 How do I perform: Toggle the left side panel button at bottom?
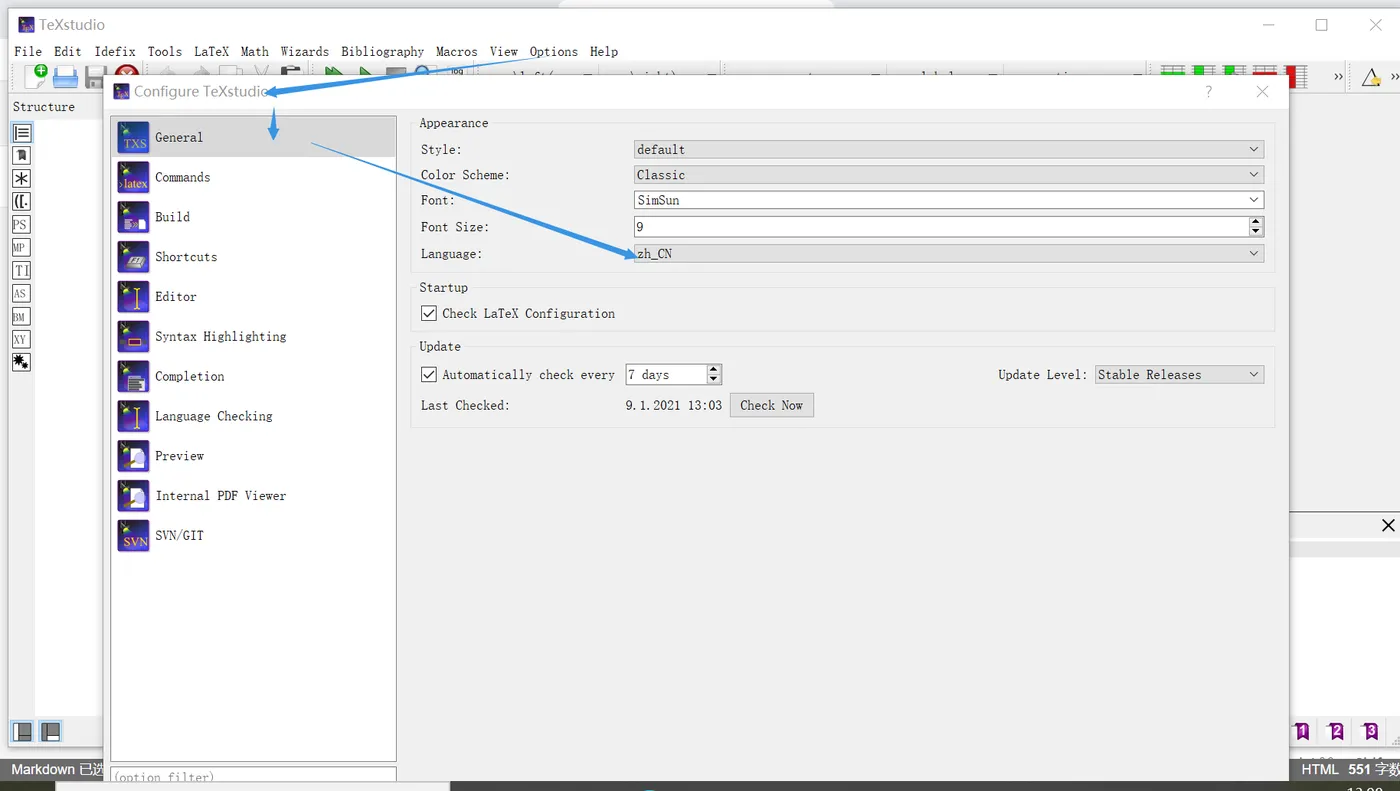[22, 732]
